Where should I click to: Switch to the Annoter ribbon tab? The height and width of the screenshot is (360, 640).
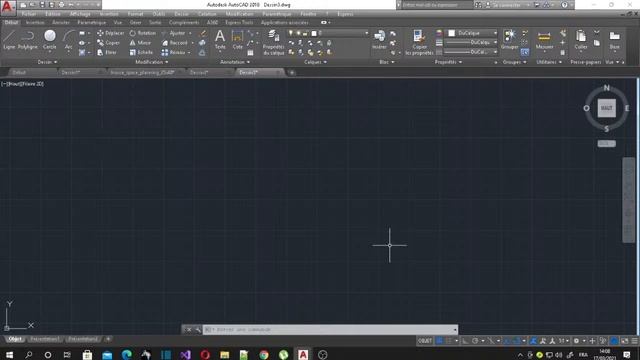pos(61,22)
